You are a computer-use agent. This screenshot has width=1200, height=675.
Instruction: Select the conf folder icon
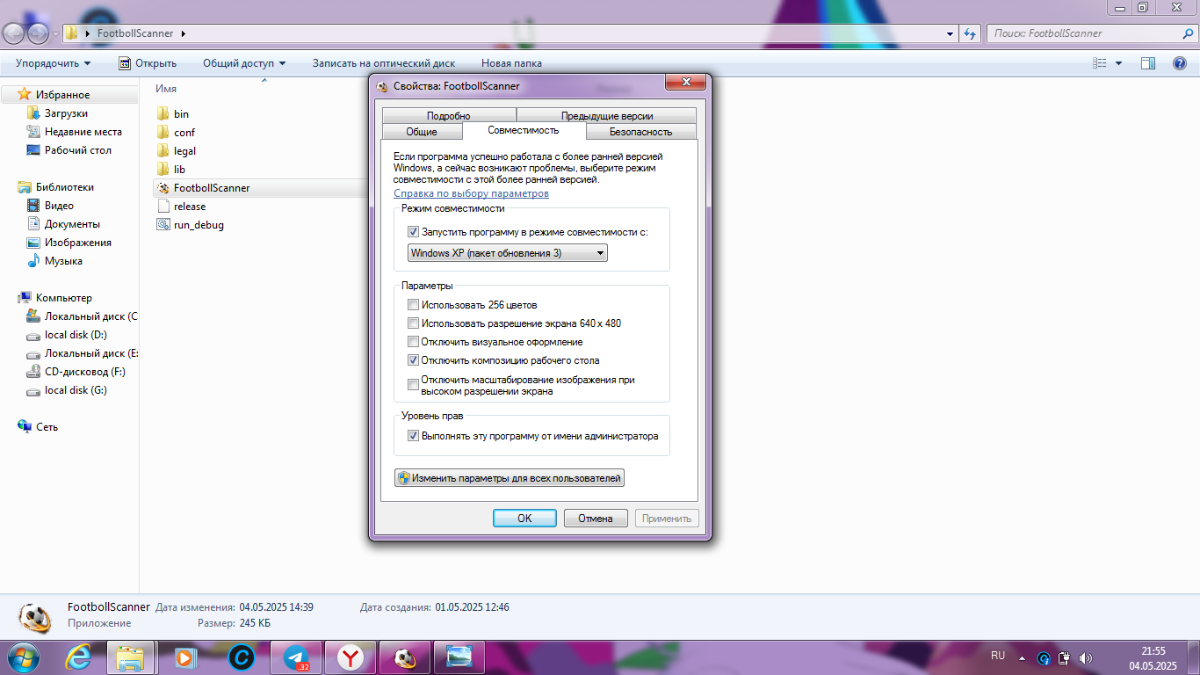tap(164, 132)
